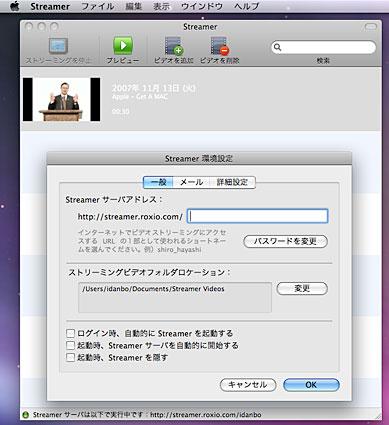This screenshot has height=425, width=389.
Task: Enable launching Streamer automatically at login
Action: (70, 333)
